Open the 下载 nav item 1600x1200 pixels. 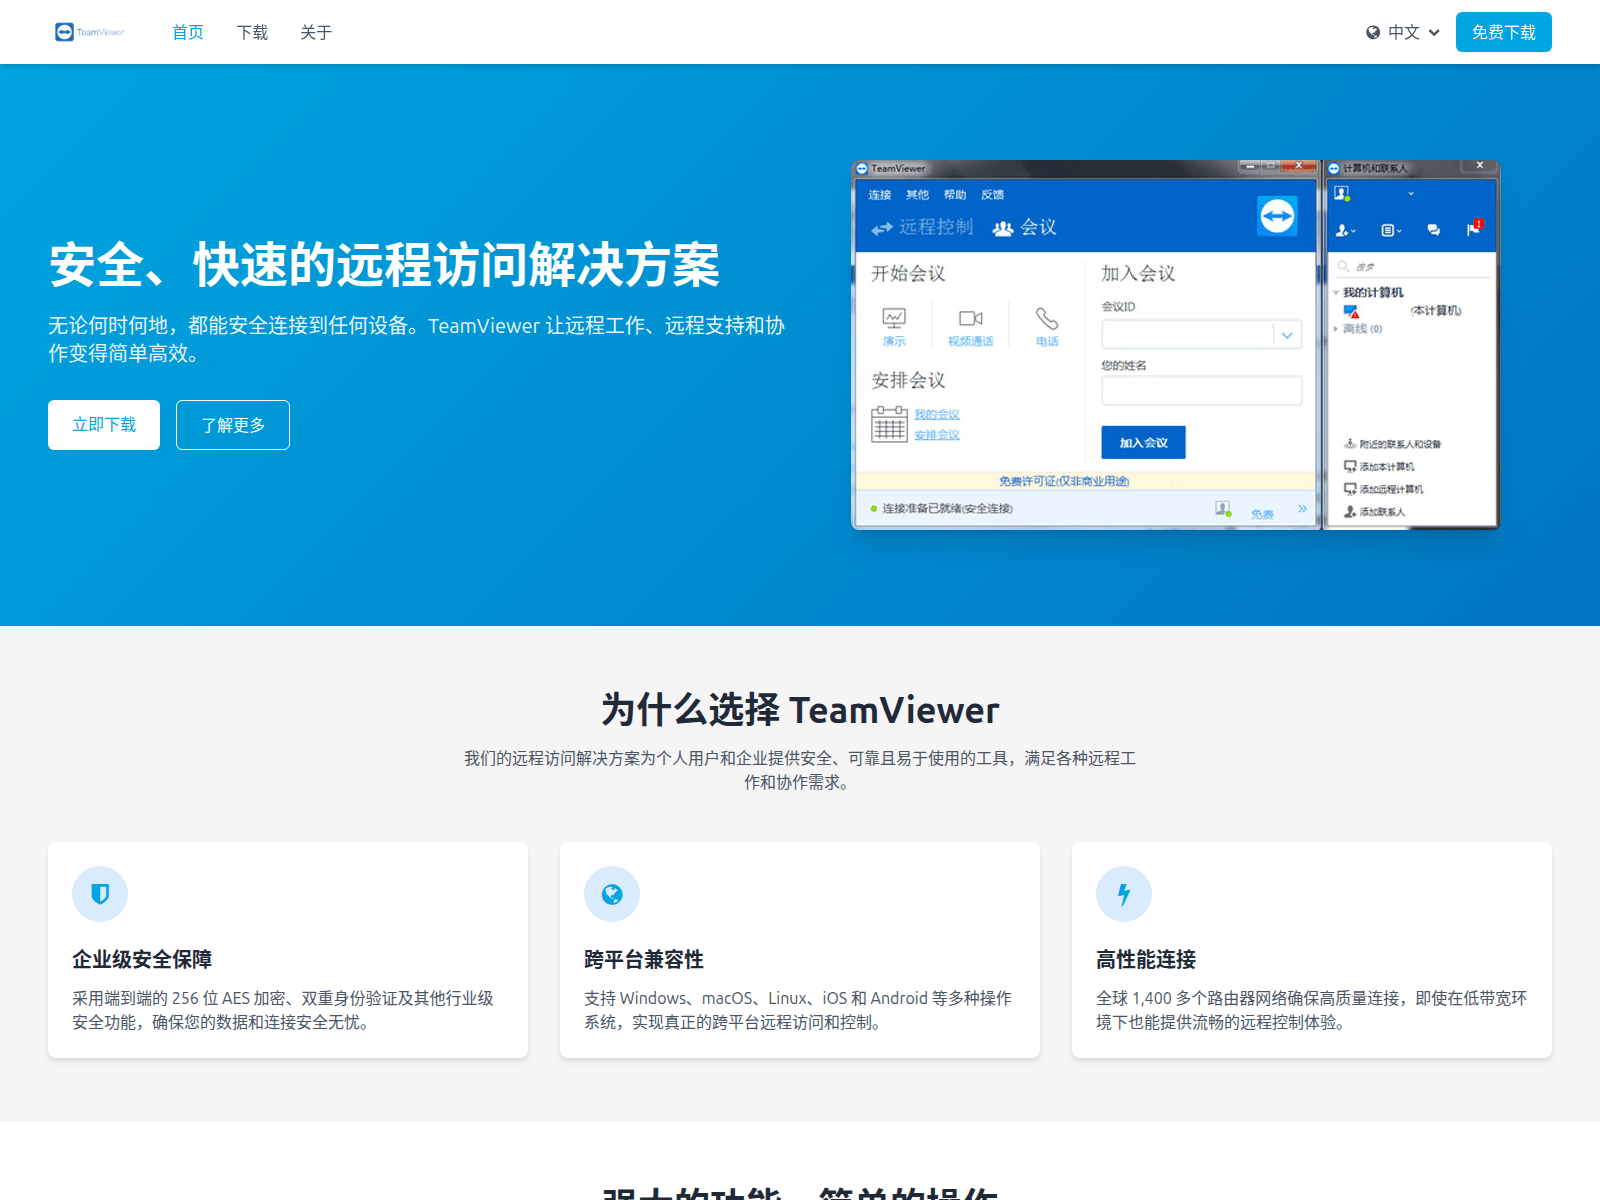coord(252,32)
